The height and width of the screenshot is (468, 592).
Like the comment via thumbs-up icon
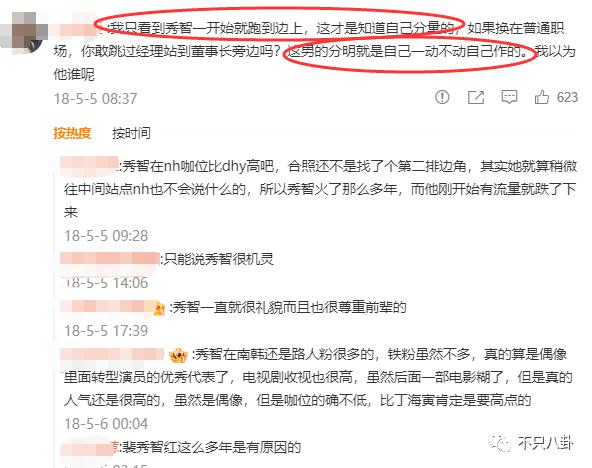tap(541, 97)
